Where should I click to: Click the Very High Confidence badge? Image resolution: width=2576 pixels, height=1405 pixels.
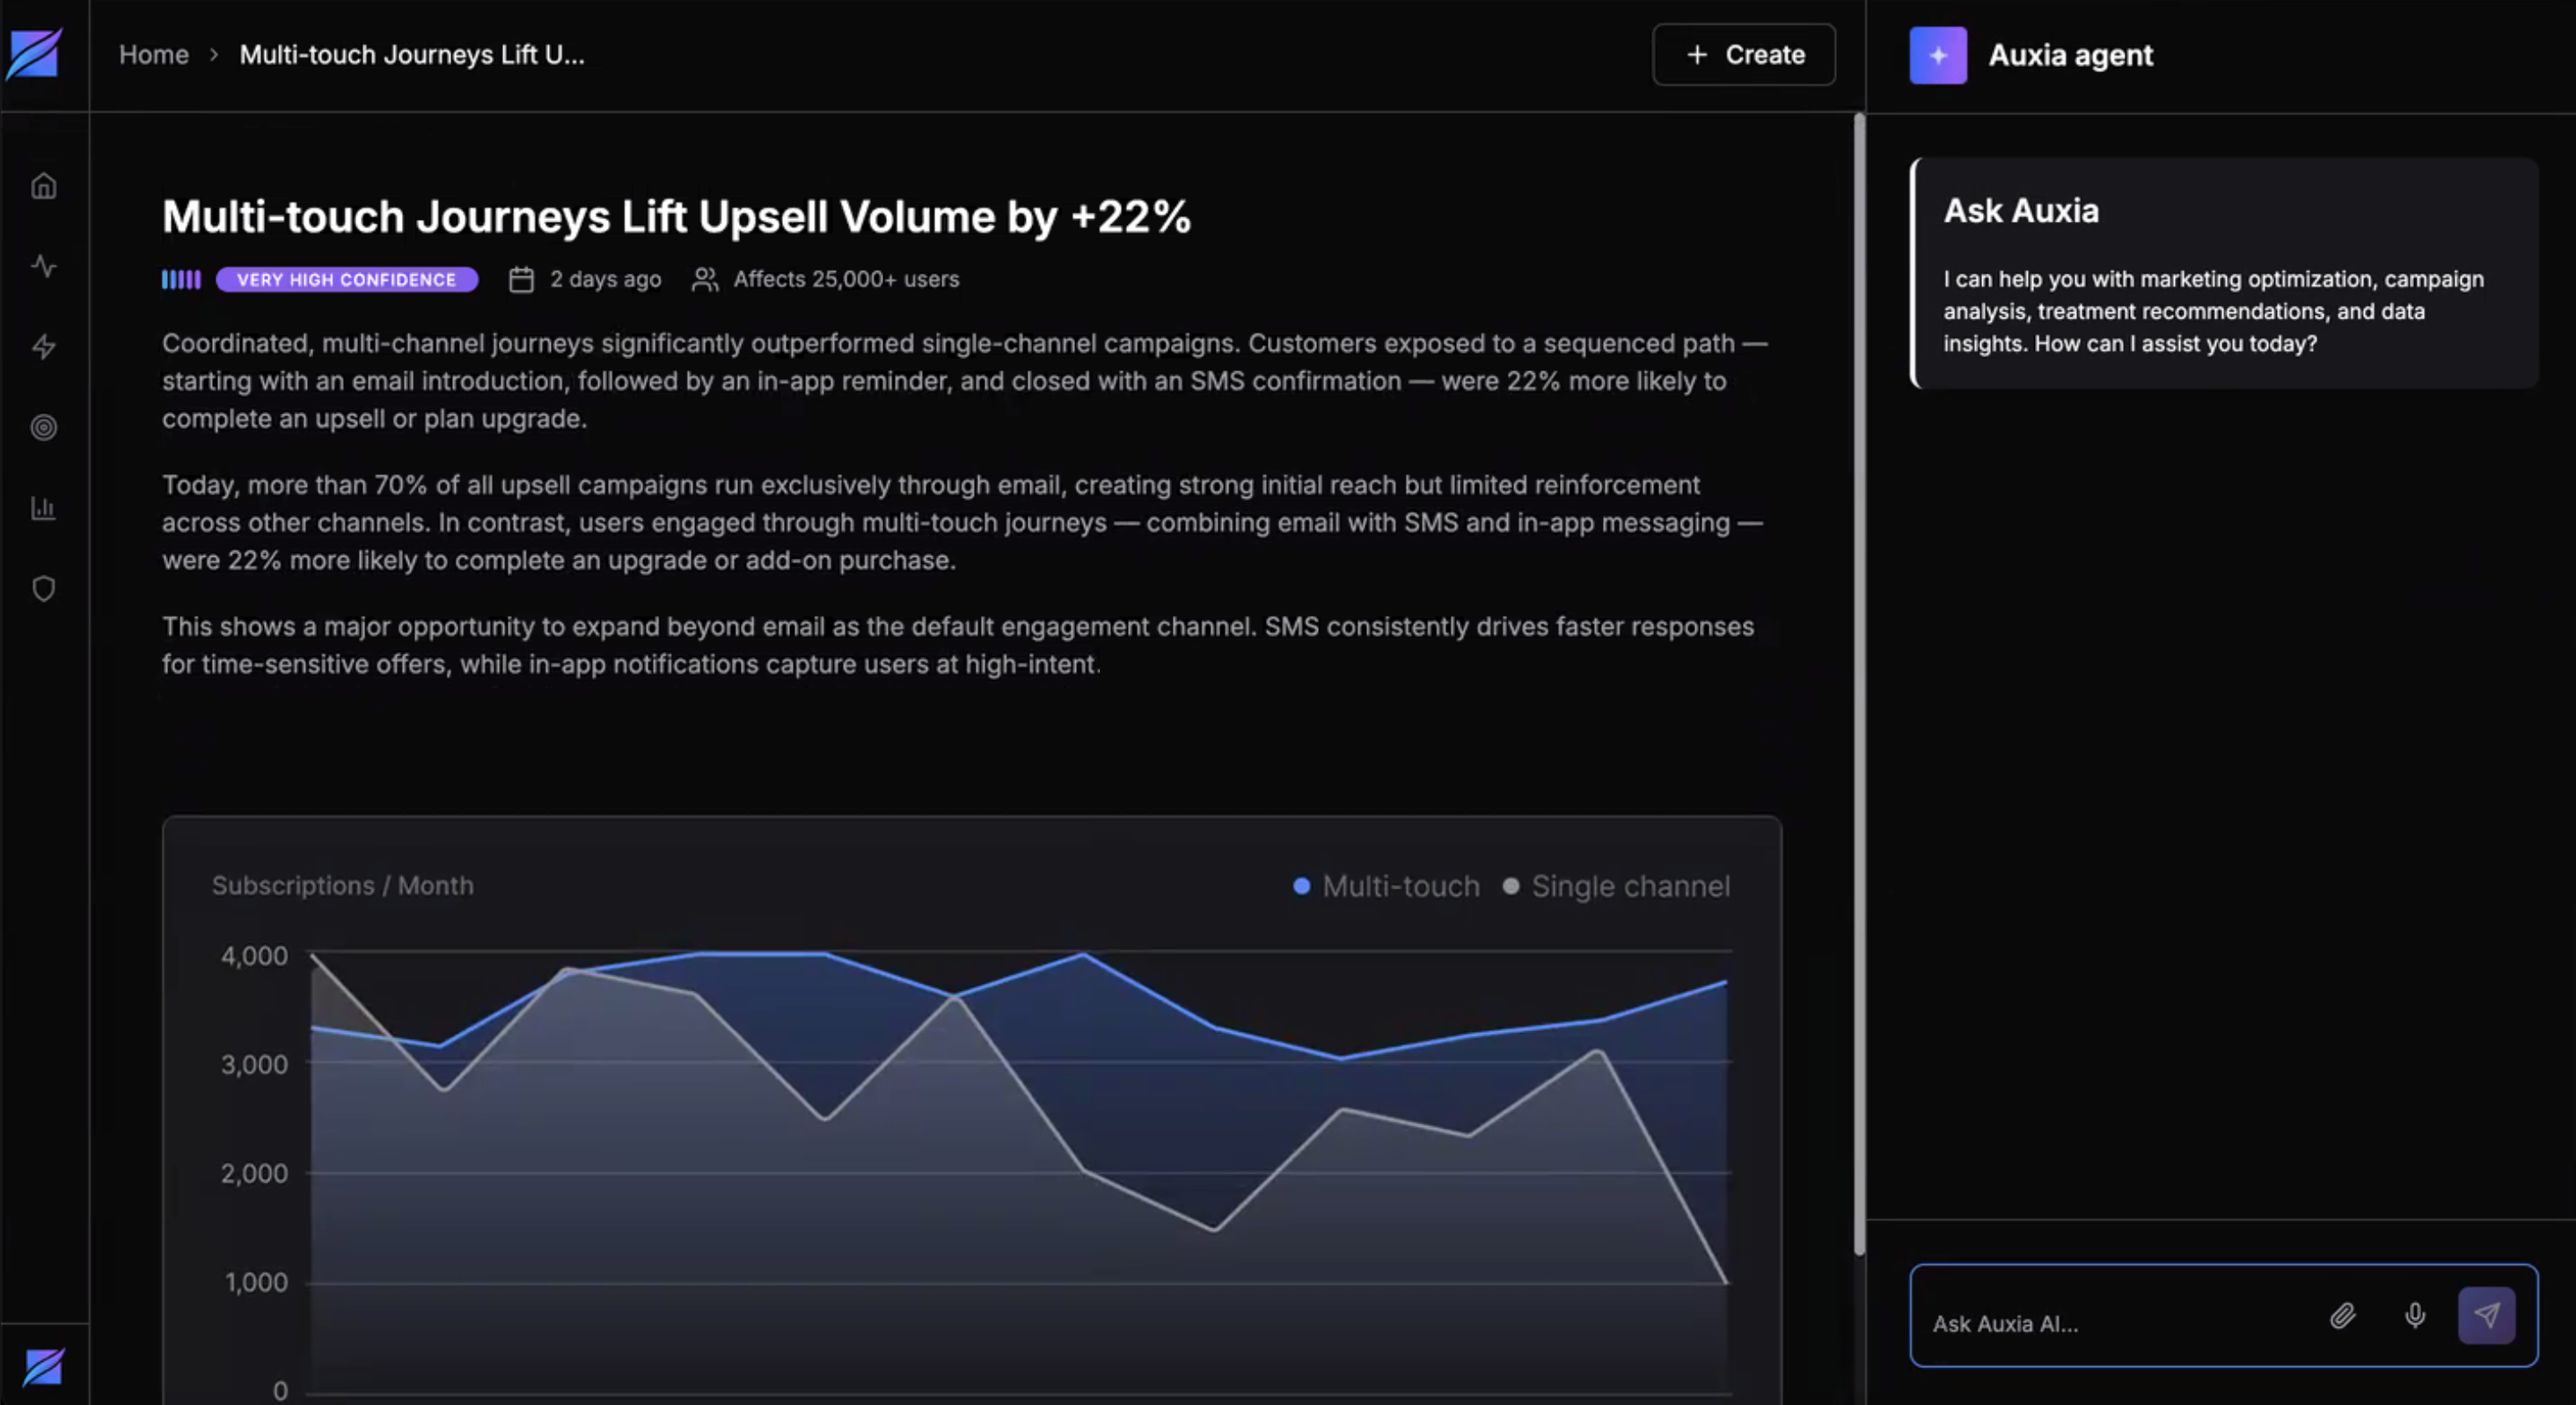tap(346, 280)
